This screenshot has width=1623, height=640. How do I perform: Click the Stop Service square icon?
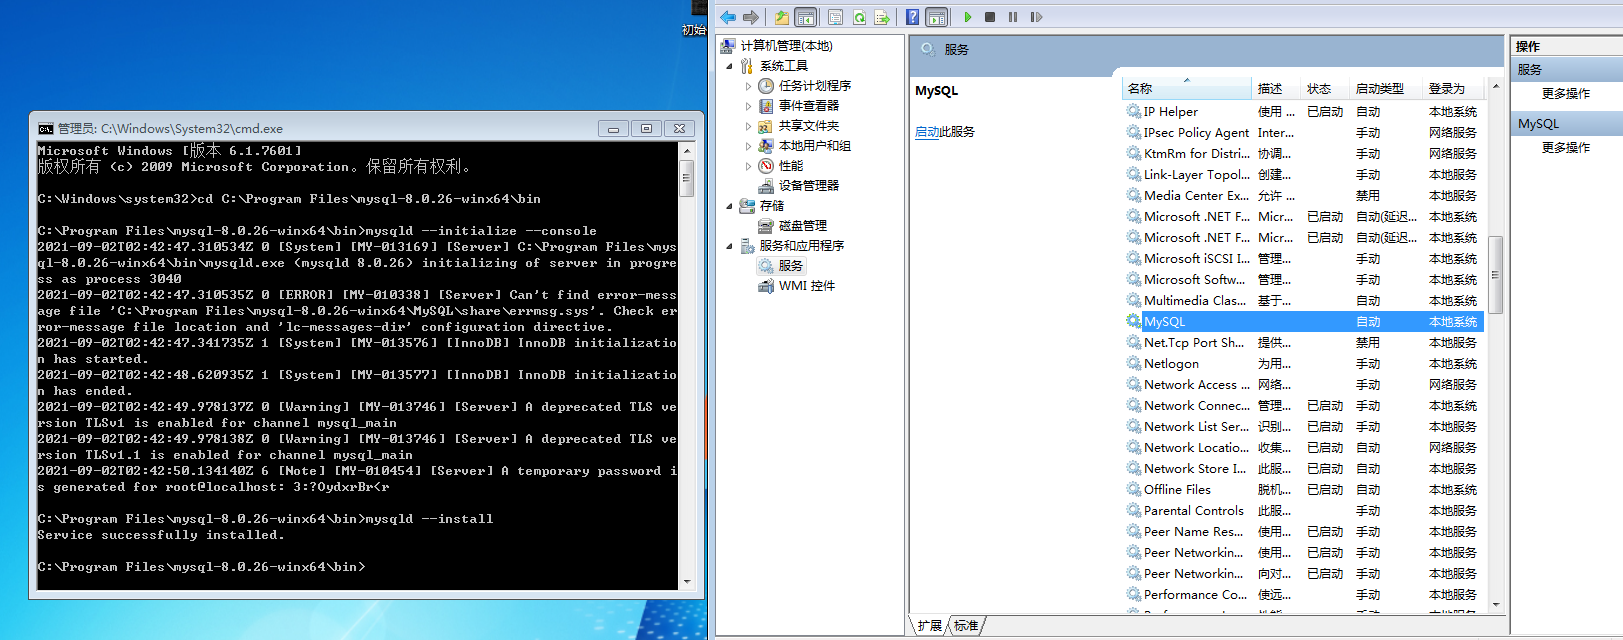pyautogui.click(x=990, y=17)
